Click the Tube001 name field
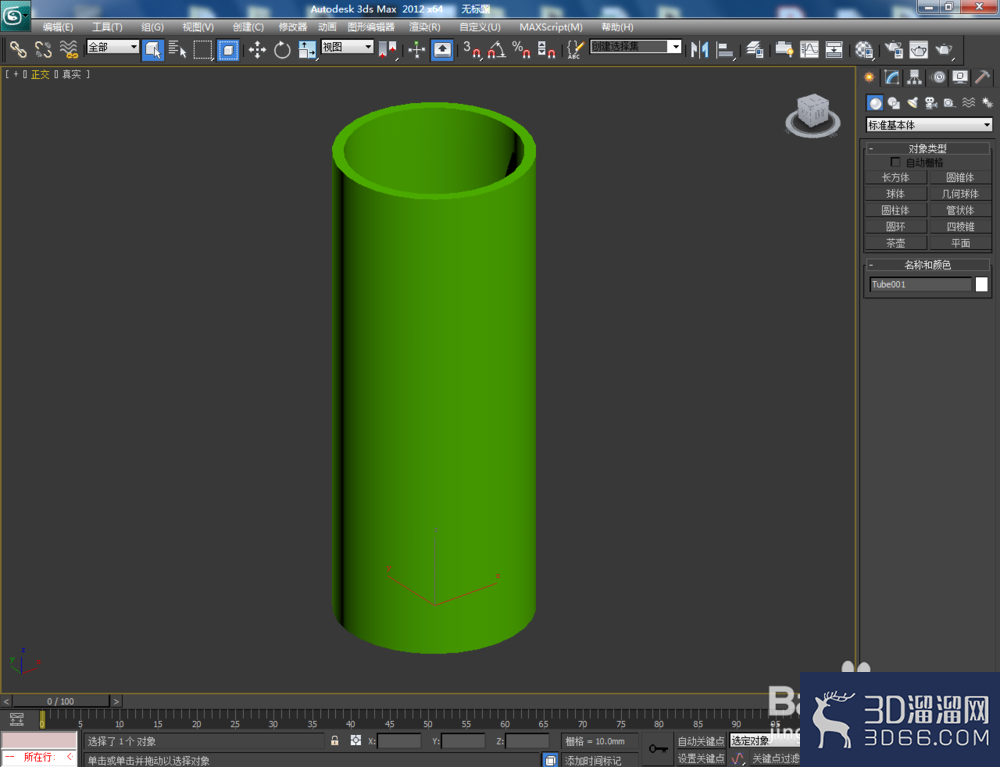The height and width of the screenshot is (767, 1000). click(920, 284)
